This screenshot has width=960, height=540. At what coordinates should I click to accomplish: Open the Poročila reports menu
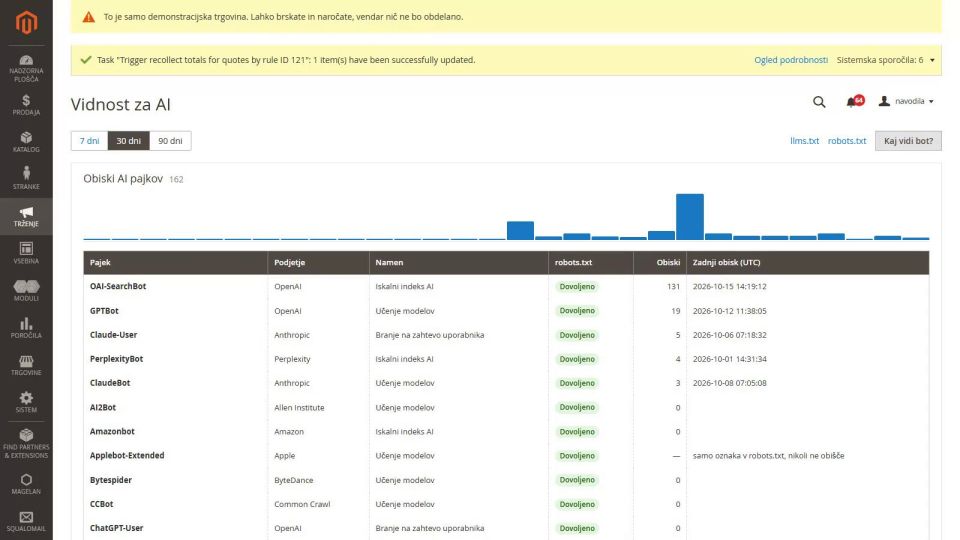26,328
